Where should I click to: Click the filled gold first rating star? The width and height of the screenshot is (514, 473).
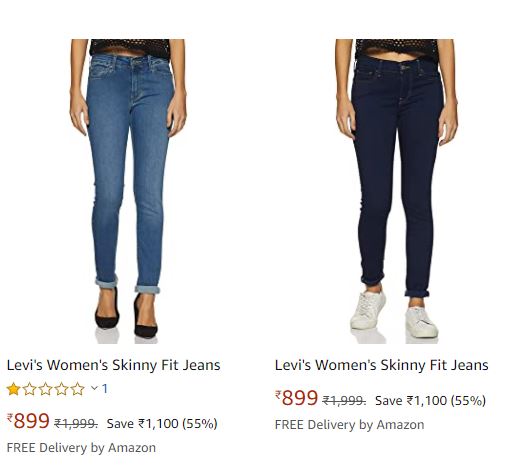[x=13, y=389]
